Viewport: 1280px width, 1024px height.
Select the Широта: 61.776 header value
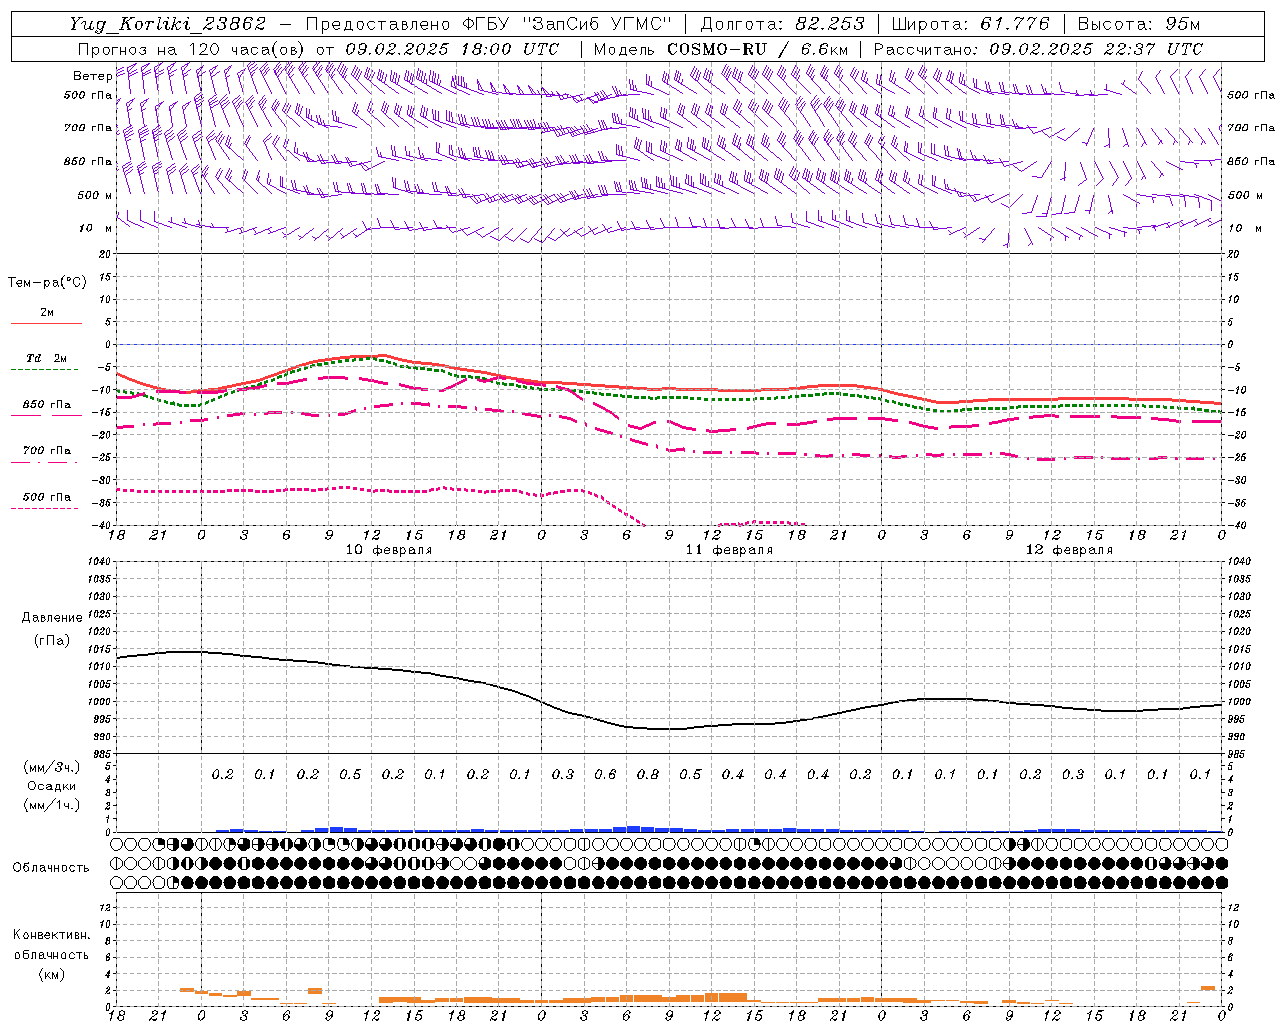[970, 24]
